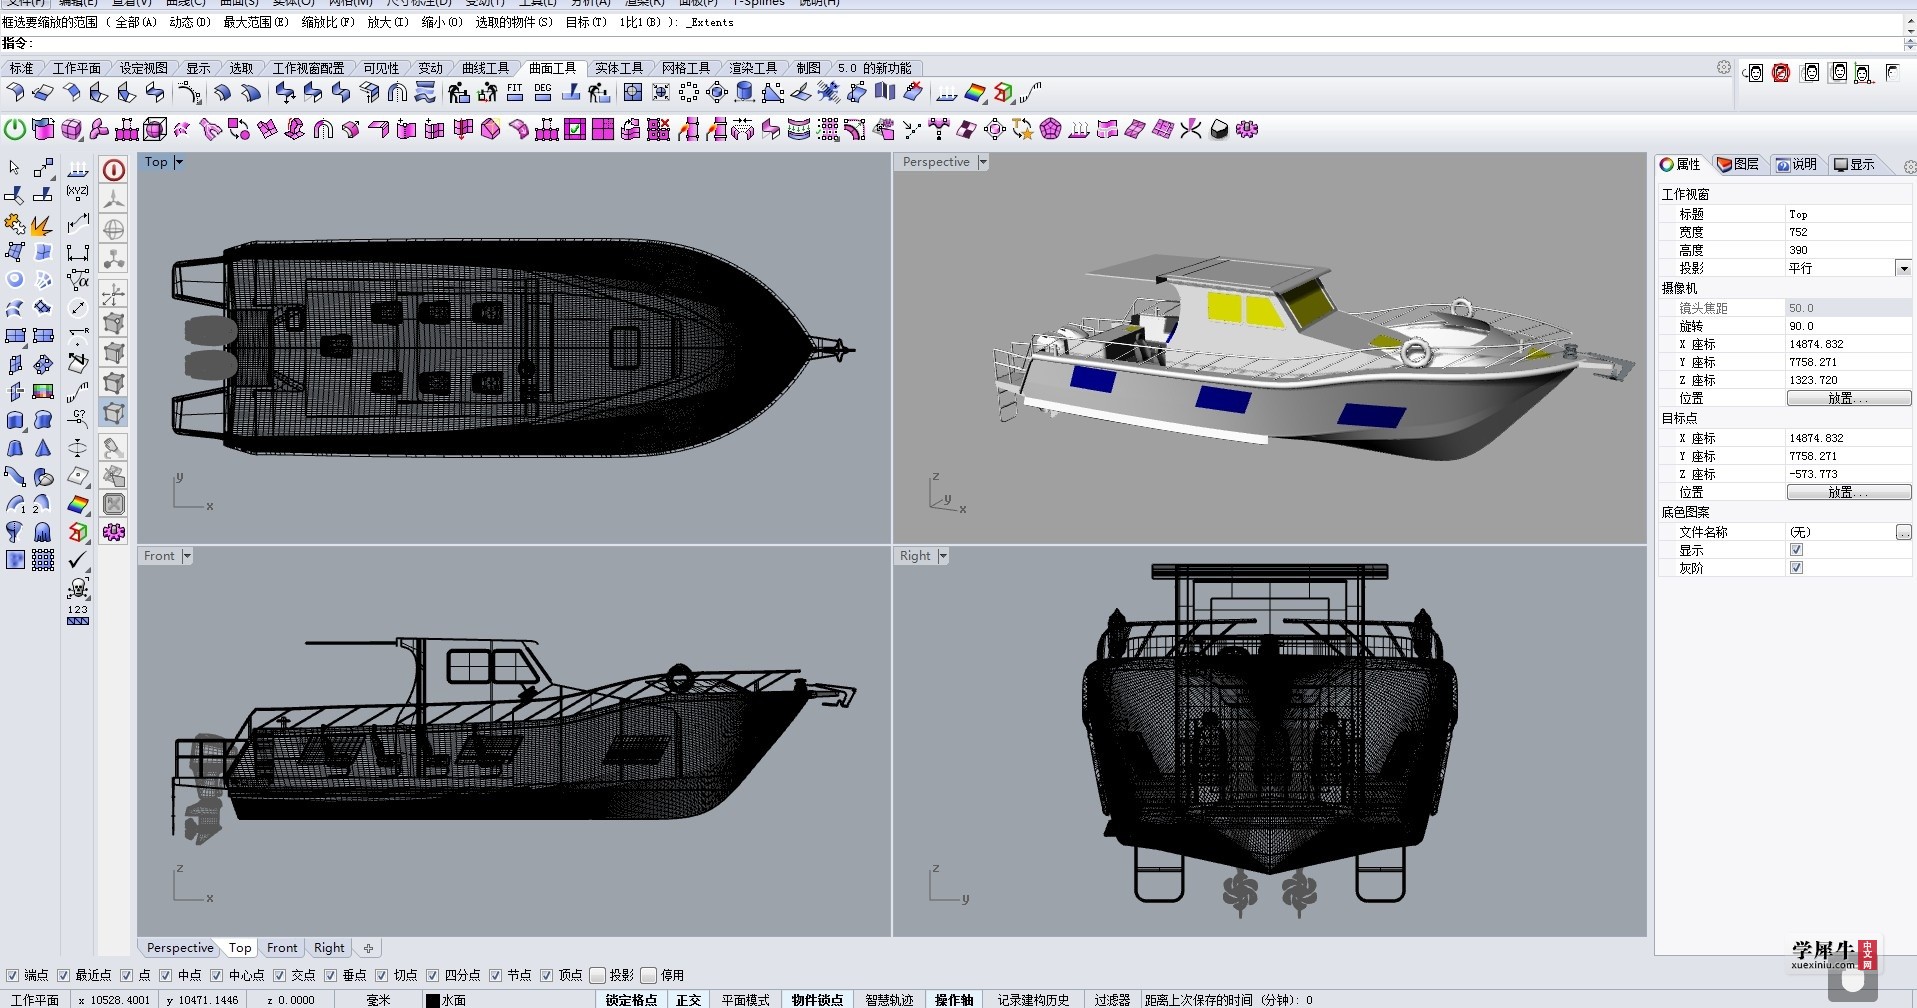1917x1008 pixels.
Task: Open the 水面 layer selector in status bar
Action: pyautogui.click(x=508, y=1000)
